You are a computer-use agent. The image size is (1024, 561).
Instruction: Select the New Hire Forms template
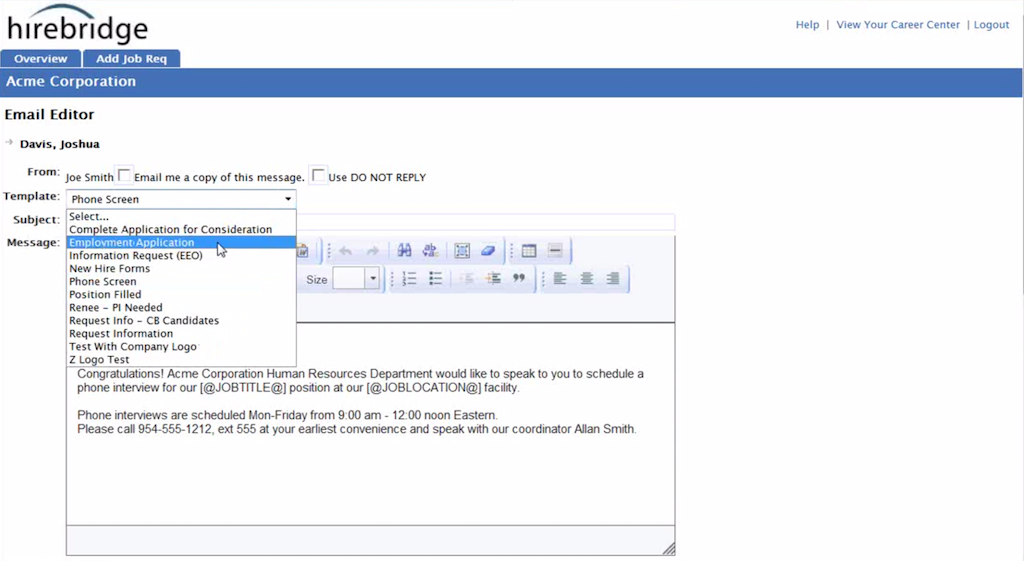point(181,268)
